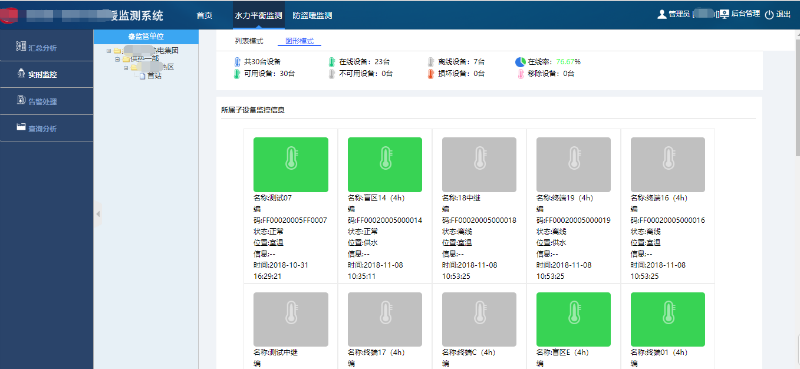800x369 pixels.
Task: Open 汇总分析 in the left sidebar
Action: 37,47
